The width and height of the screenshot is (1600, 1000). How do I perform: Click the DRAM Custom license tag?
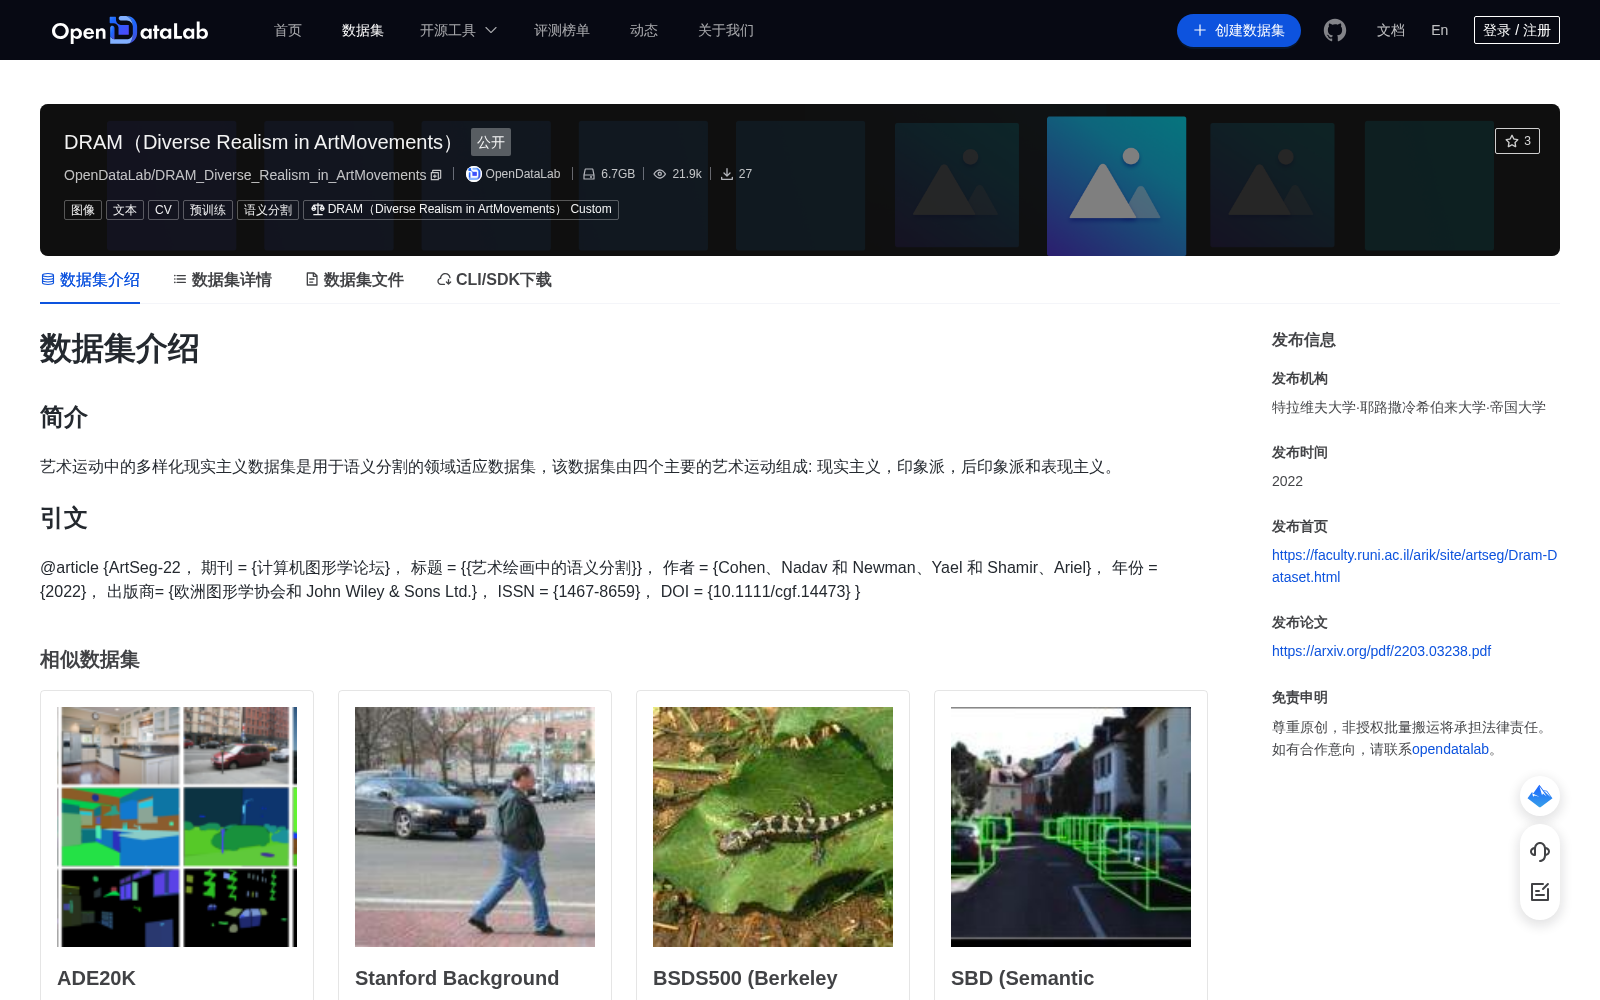tap(461, 210)
